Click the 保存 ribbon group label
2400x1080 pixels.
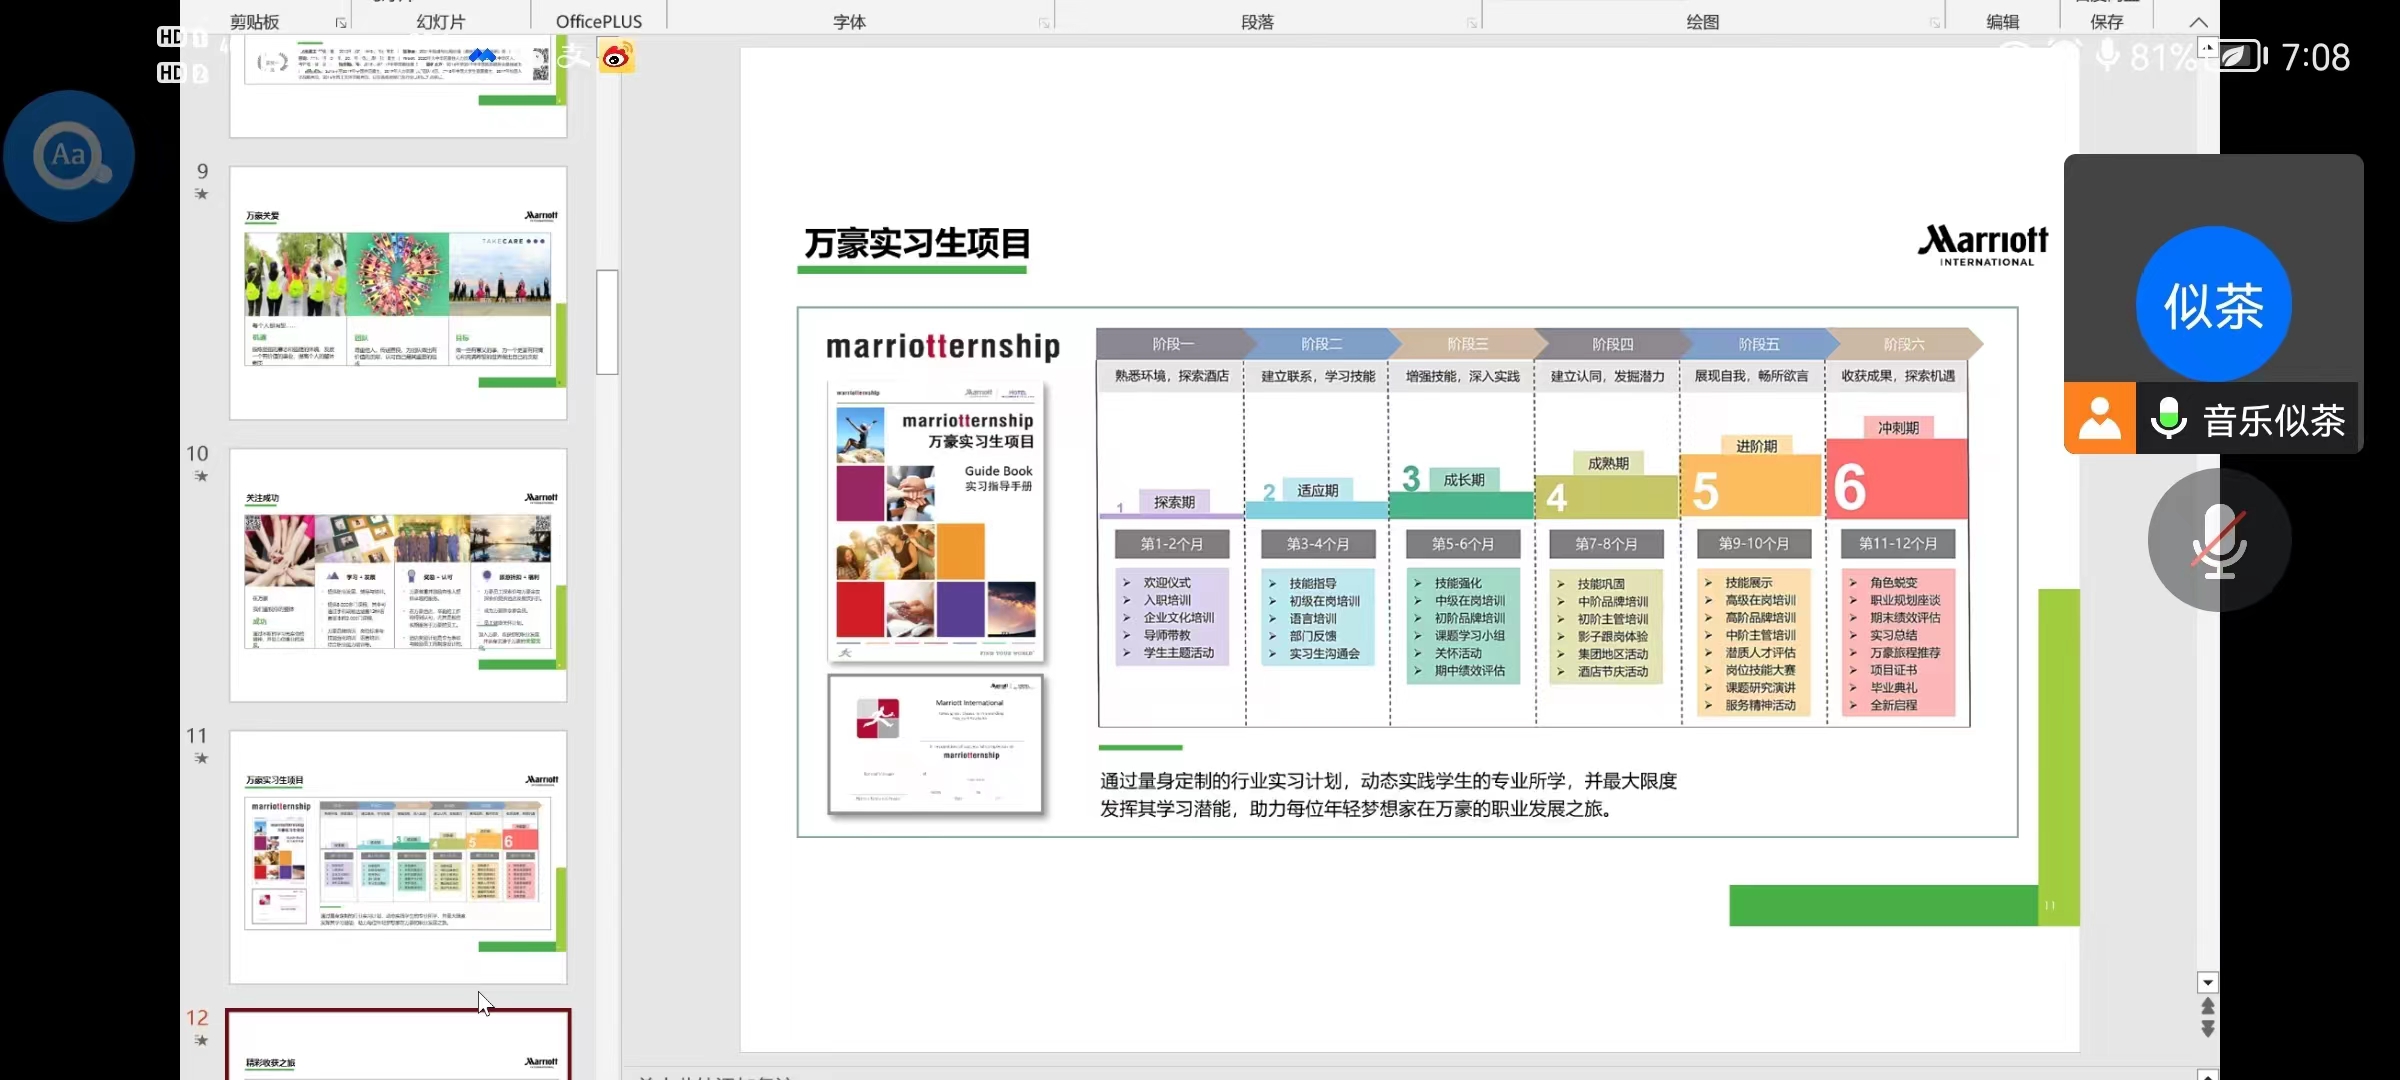point(2106,21)
